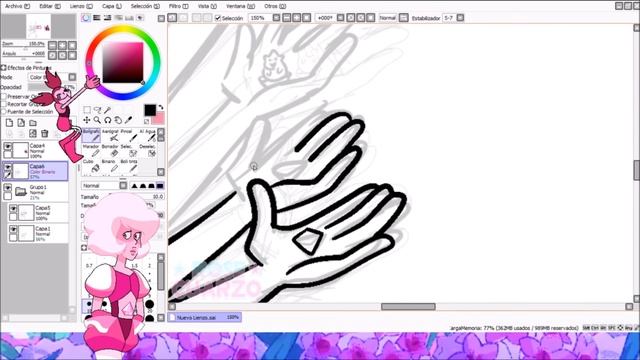Click the toolbar zoom in plus button
This screenshot has width=640, height=360.
297,18
